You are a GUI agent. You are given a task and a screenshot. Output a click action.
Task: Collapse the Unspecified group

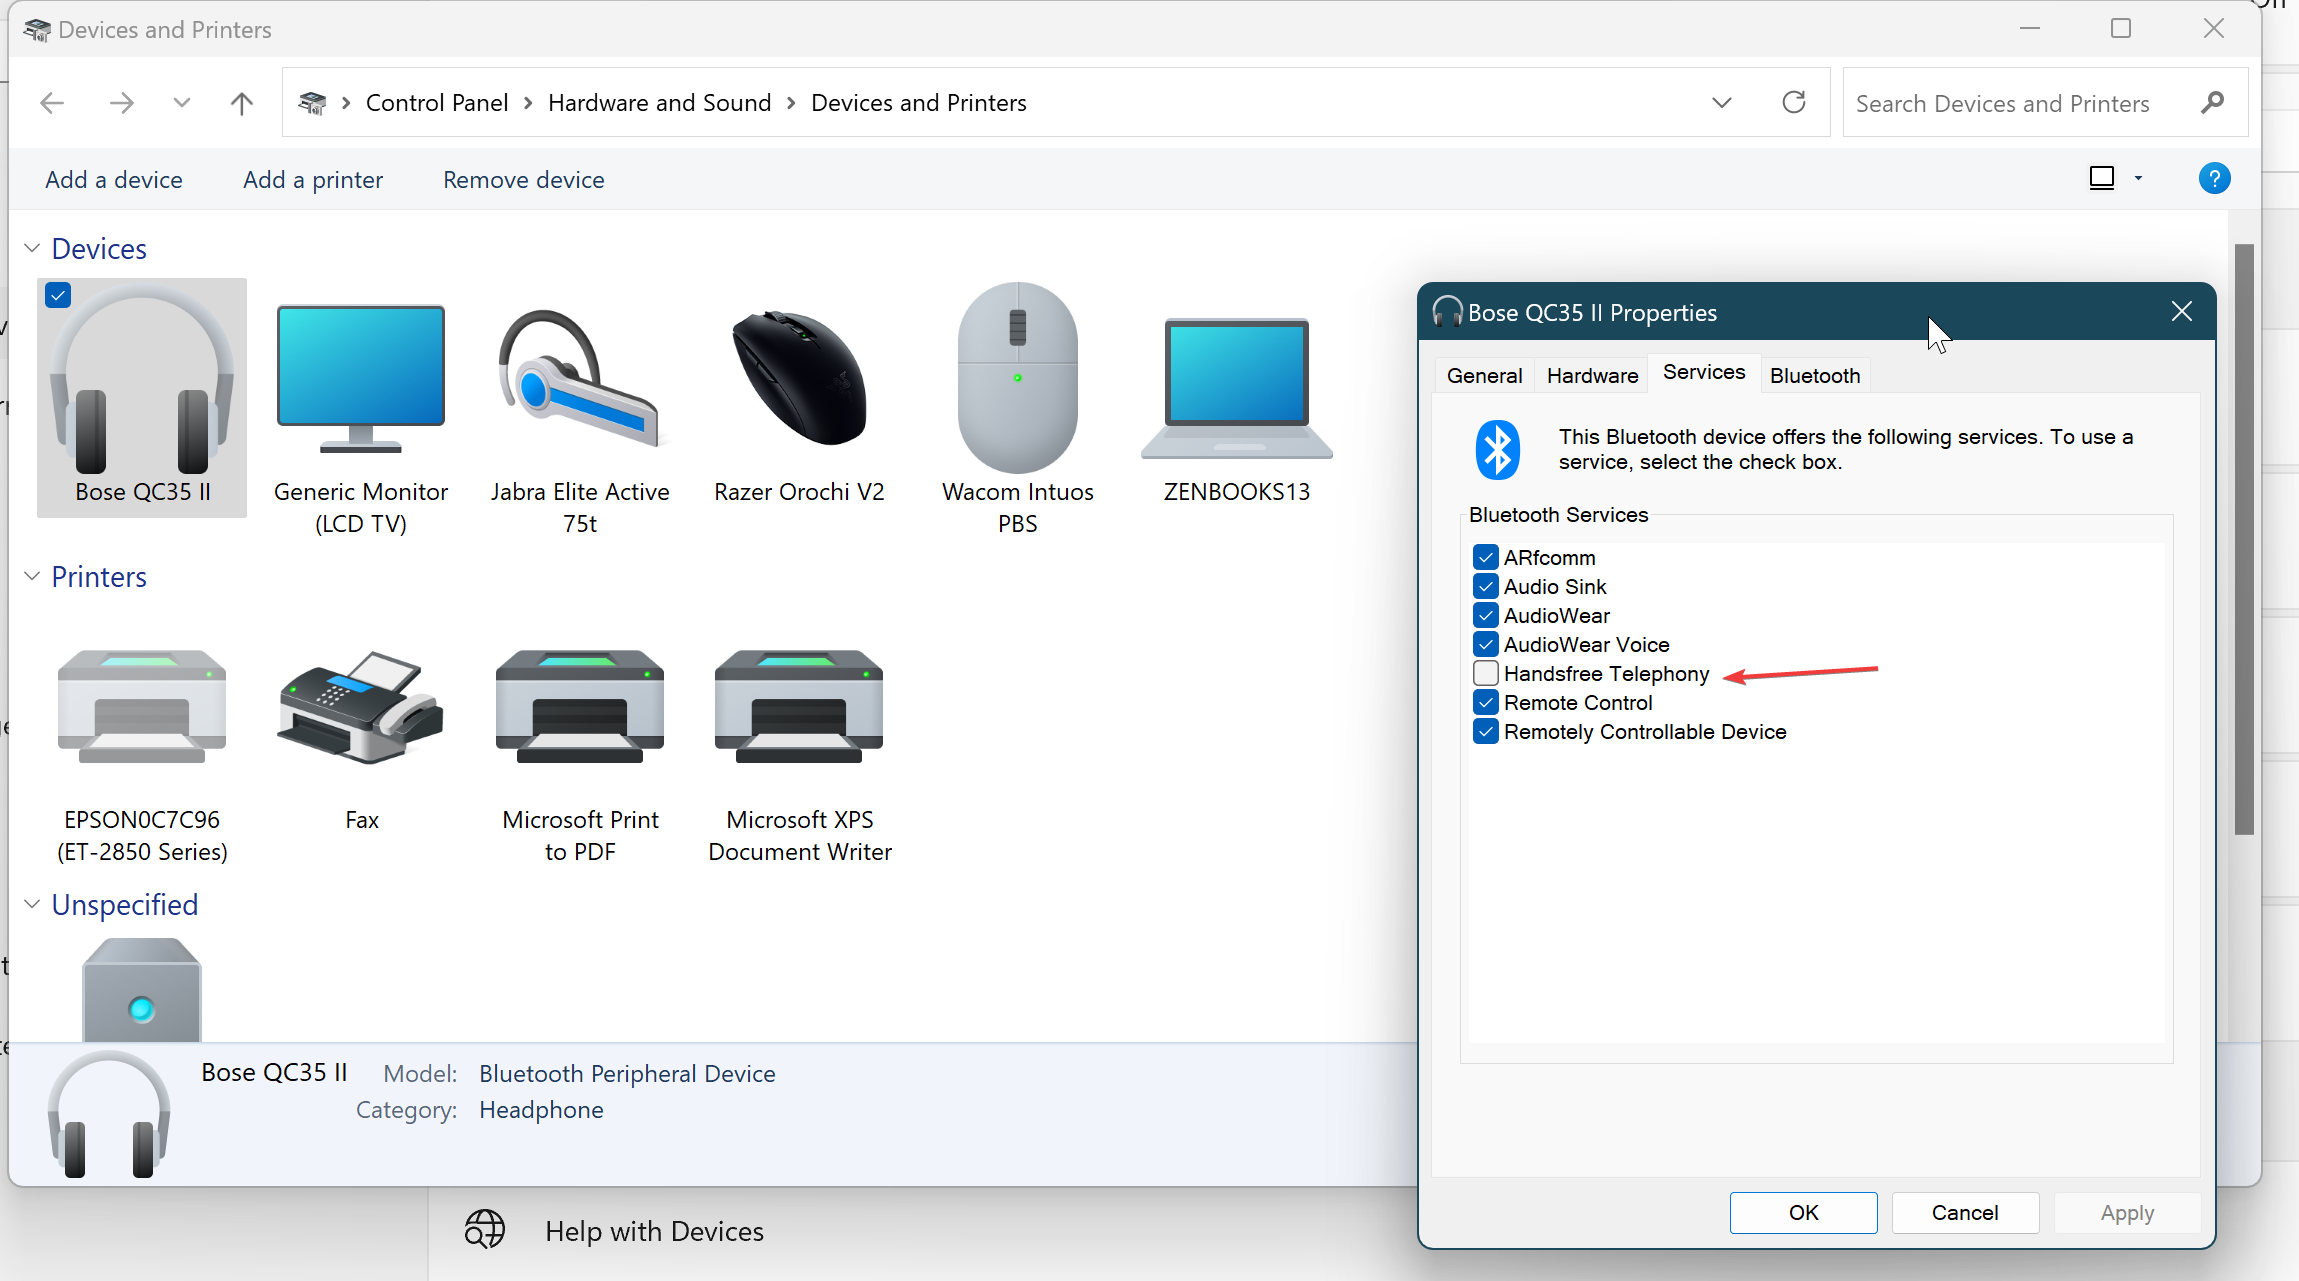pos(32,904)
